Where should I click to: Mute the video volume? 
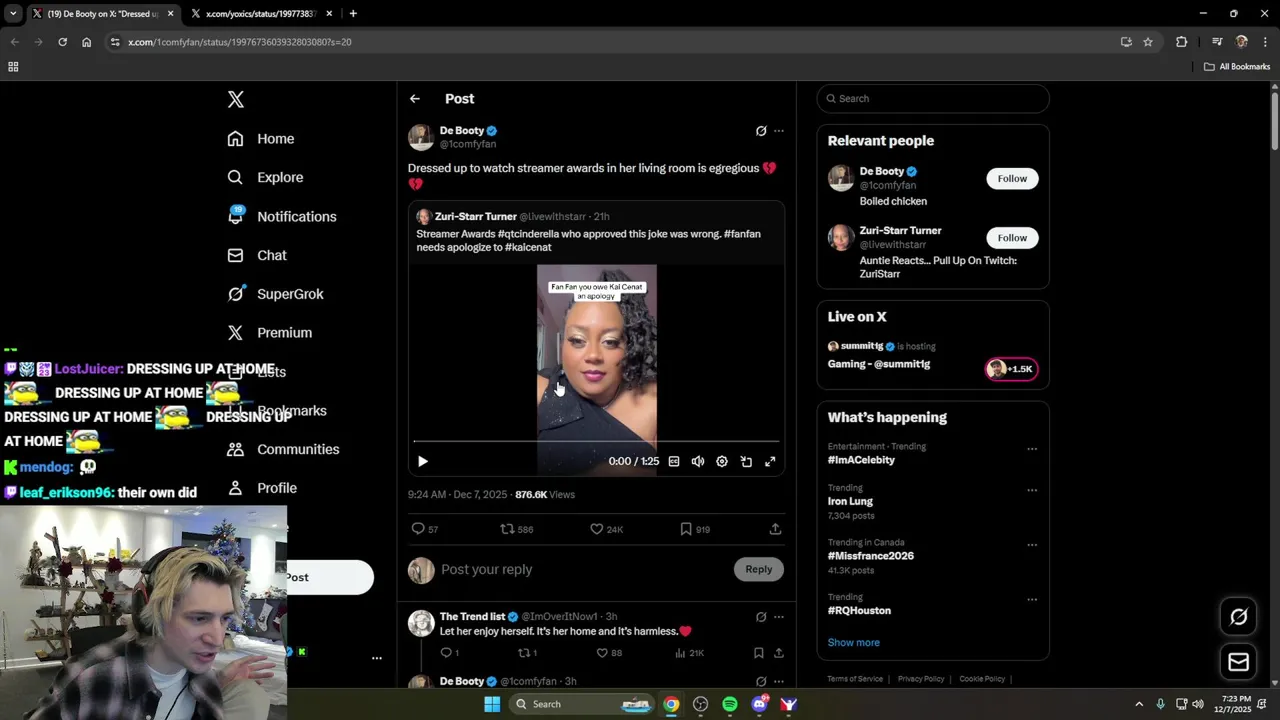click(x=698, y=461)
